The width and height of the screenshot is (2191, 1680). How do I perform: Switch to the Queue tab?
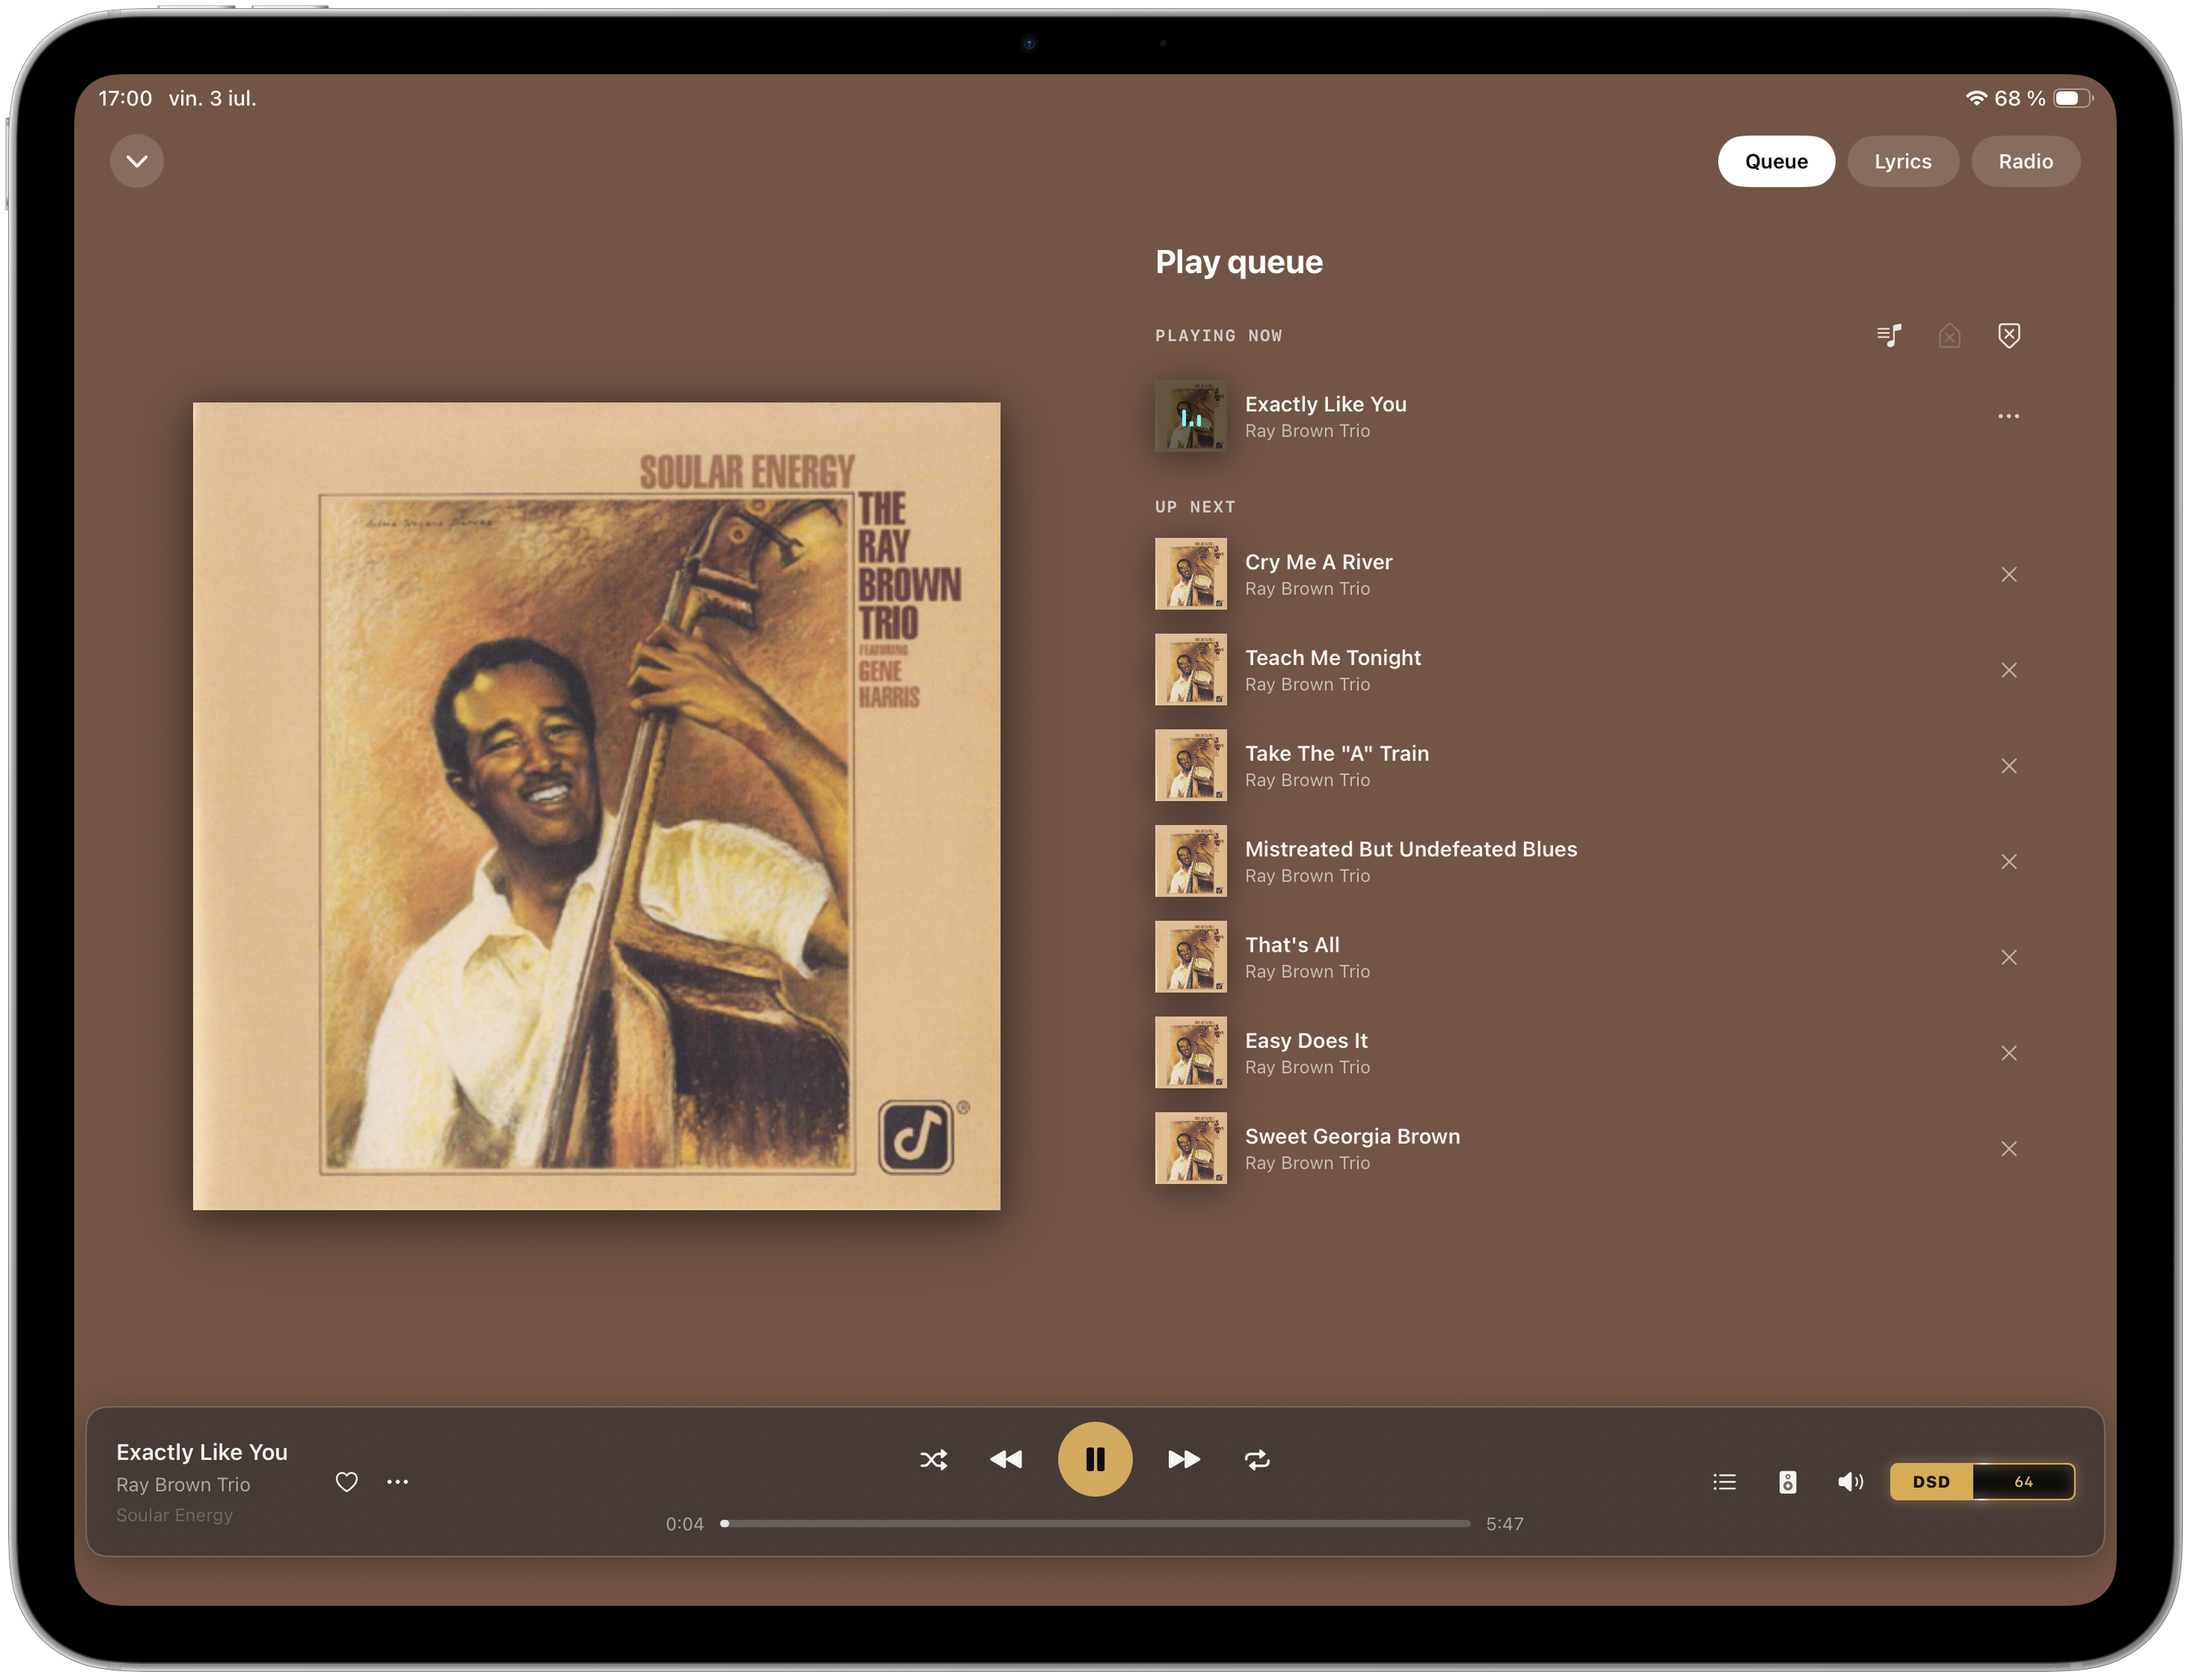[1776, 161]
